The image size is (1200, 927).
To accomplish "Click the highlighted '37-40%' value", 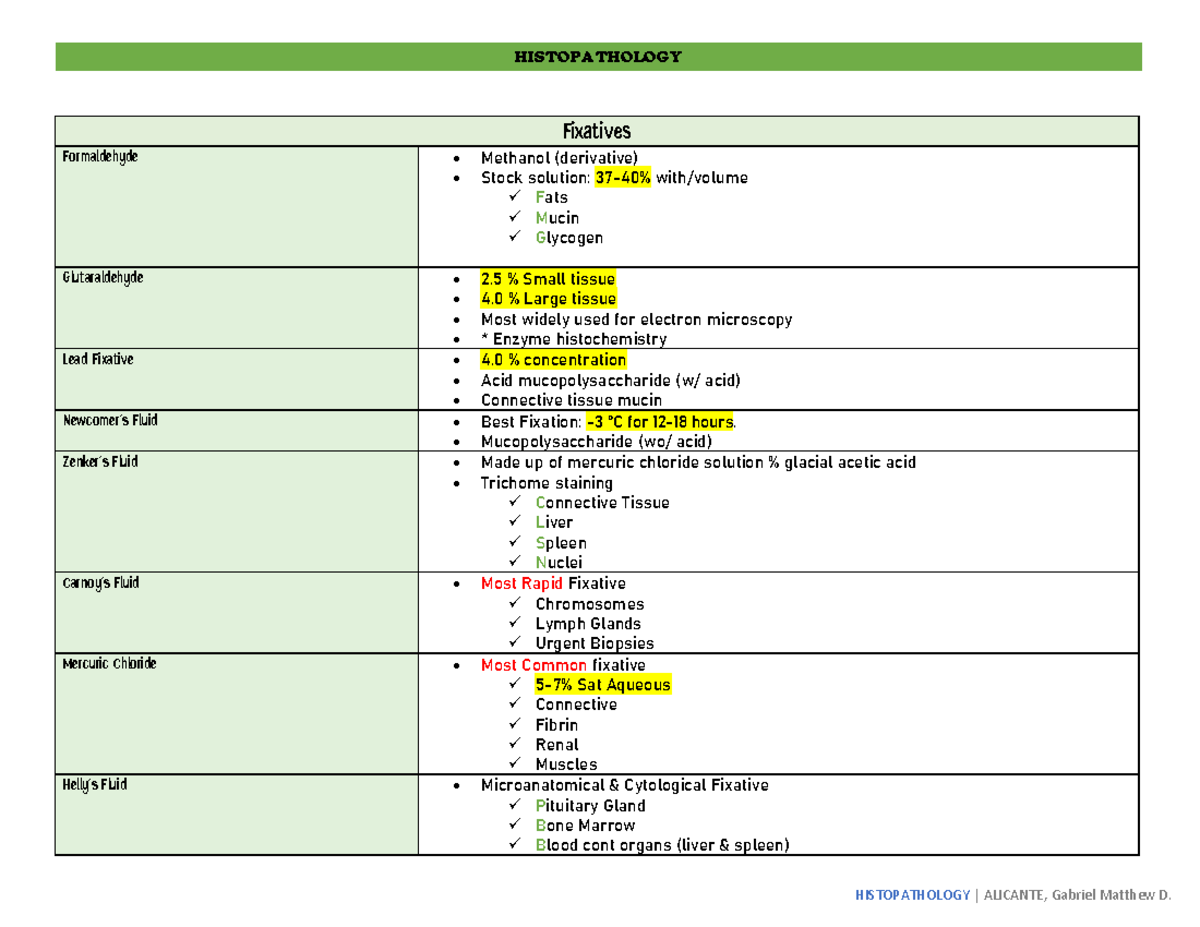I will (623, 178).
